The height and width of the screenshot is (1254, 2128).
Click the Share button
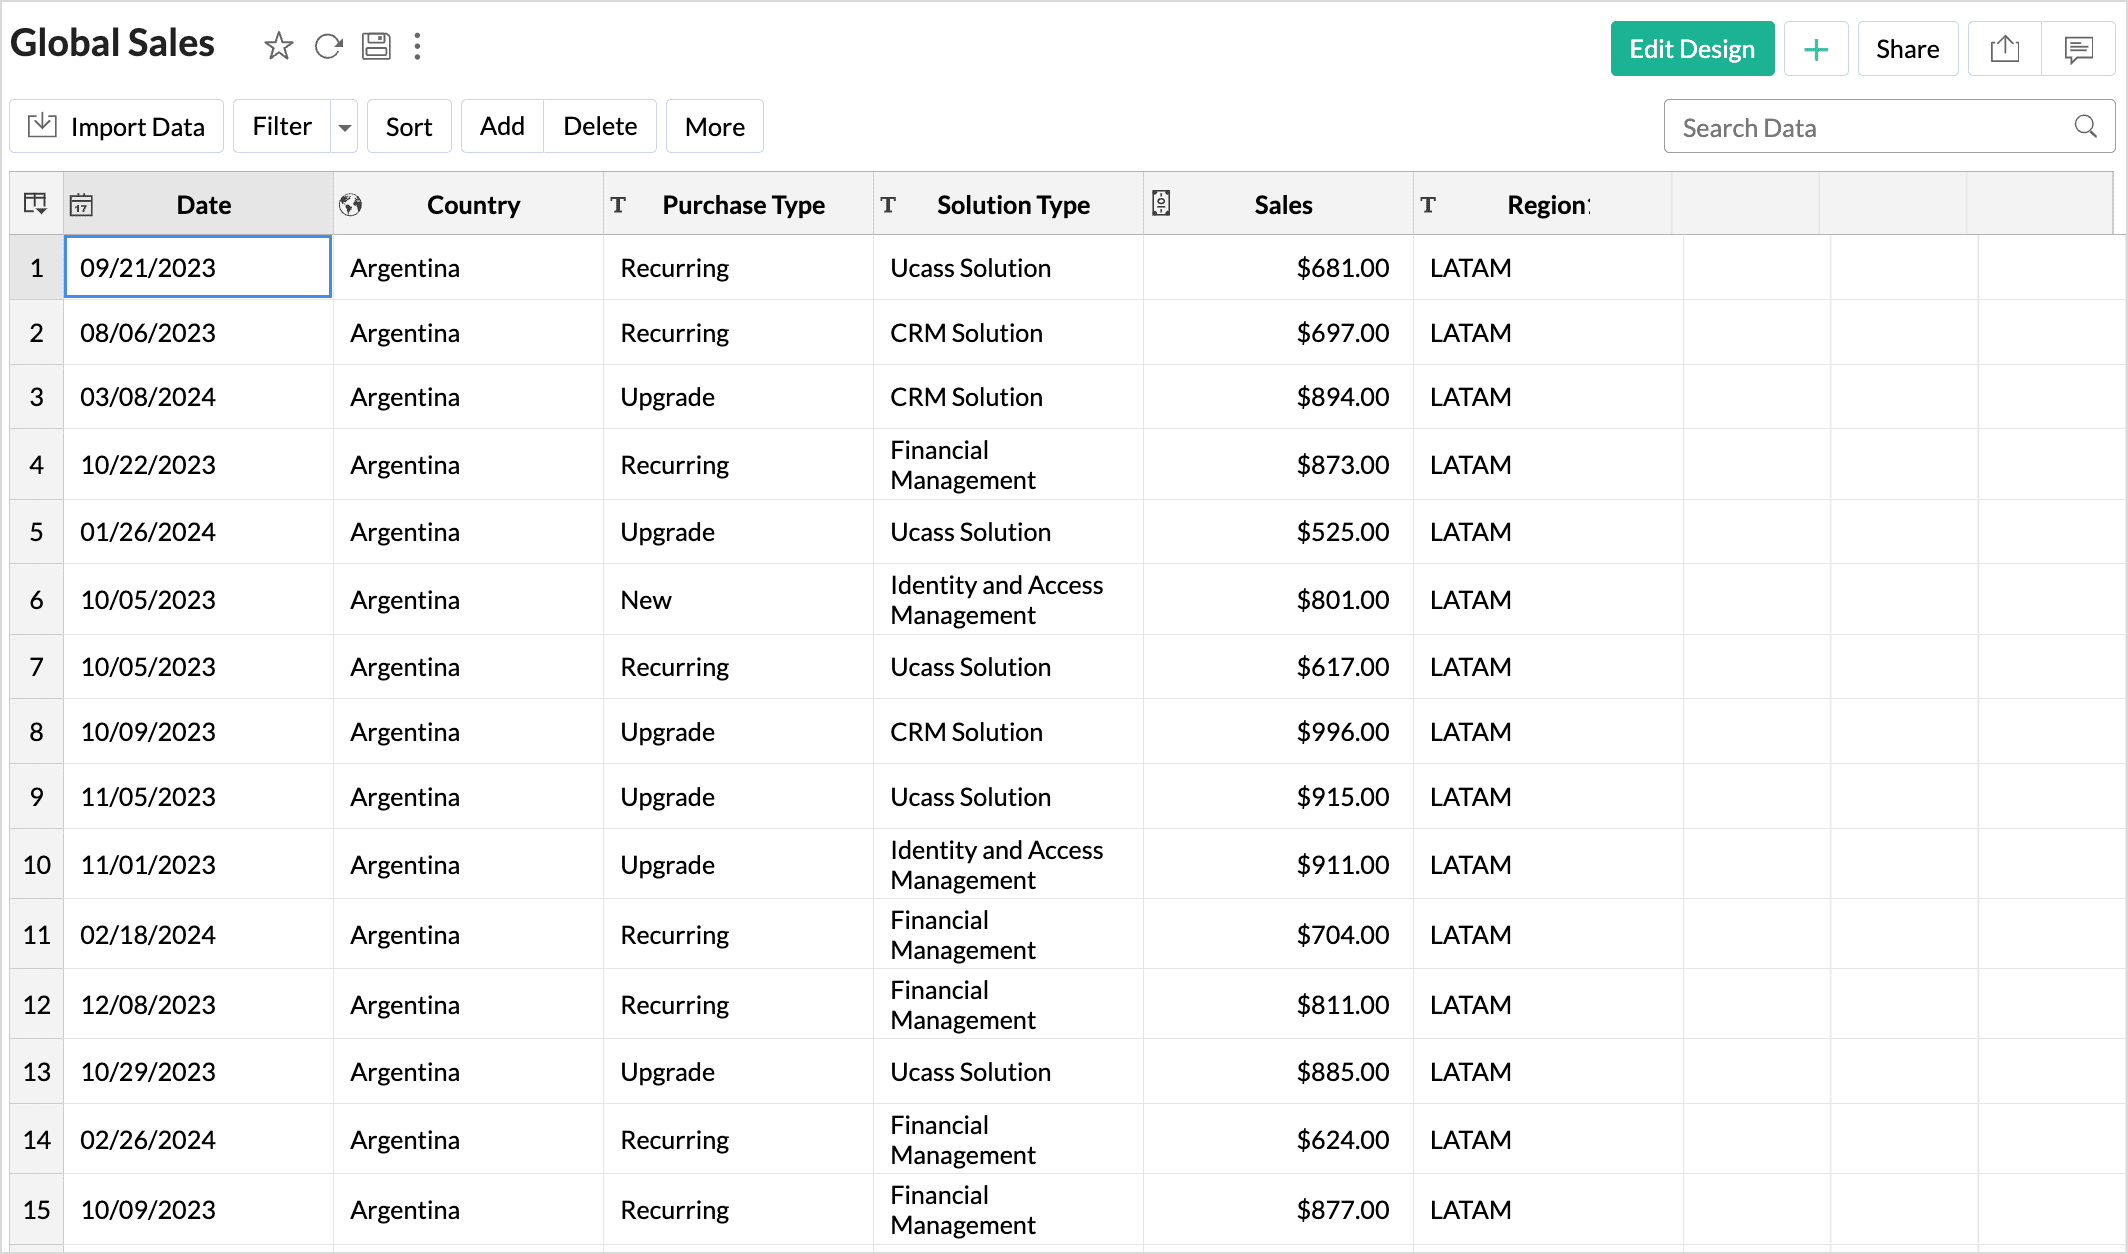coord(1907,49)
